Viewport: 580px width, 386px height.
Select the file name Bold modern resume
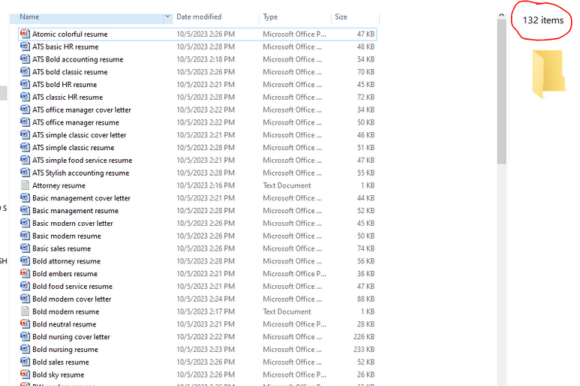pyautogui.click(x=66, y=311)
